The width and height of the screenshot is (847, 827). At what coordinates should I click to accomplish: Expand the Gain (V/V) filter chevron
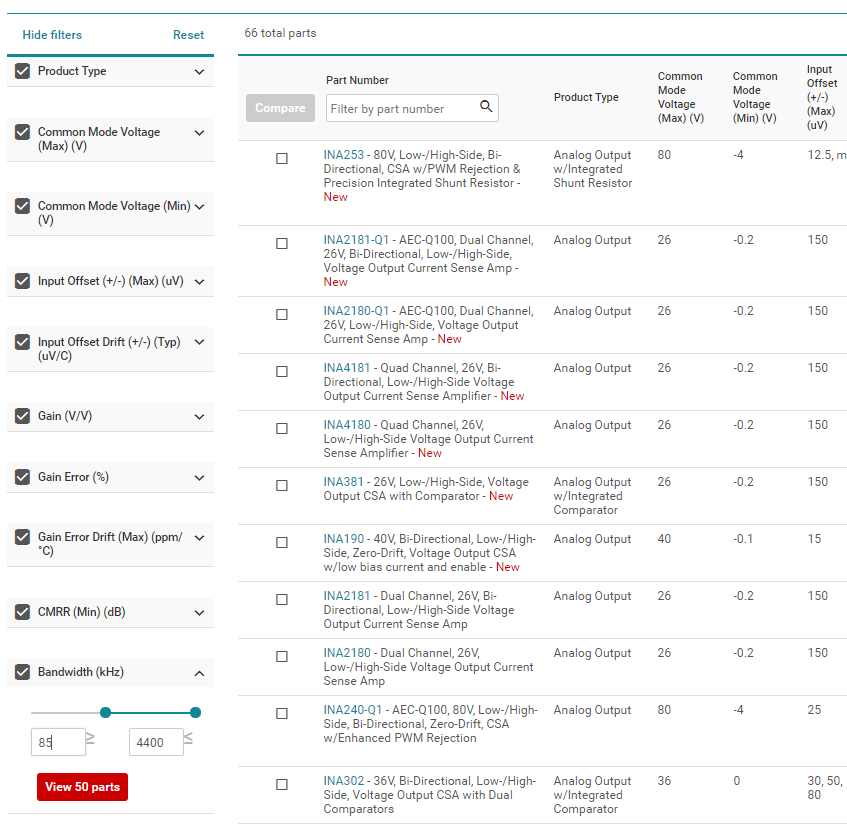(199, 417)
